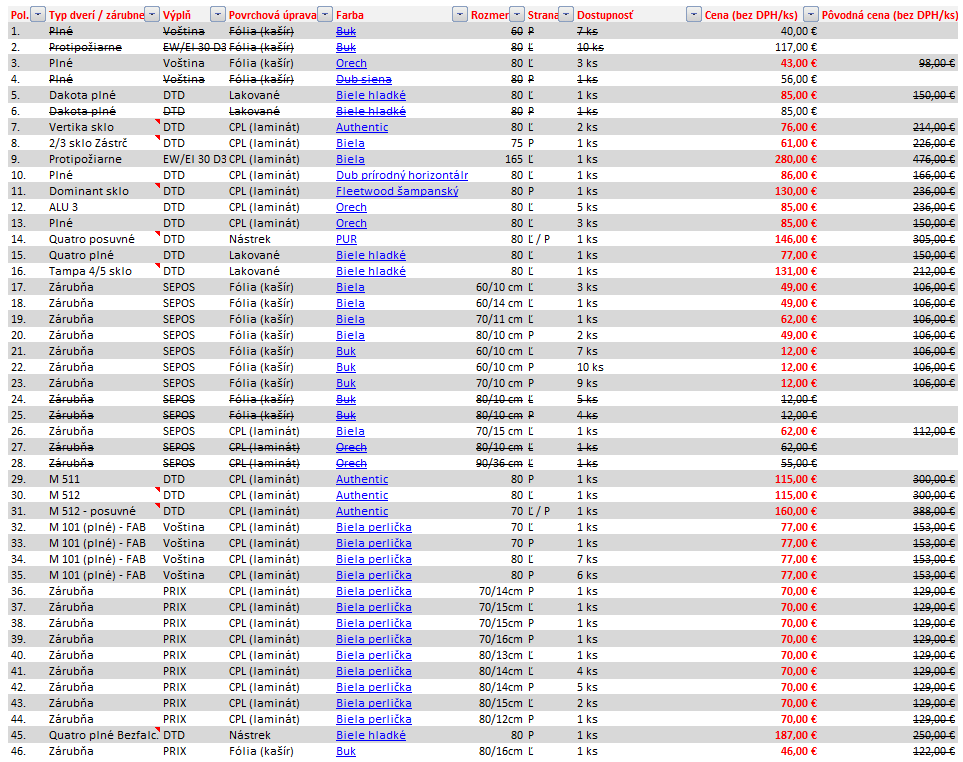Viewport: 963px width, 762px height.
Task: Follow the Biele hladké link in row 5
Action: 371,95
